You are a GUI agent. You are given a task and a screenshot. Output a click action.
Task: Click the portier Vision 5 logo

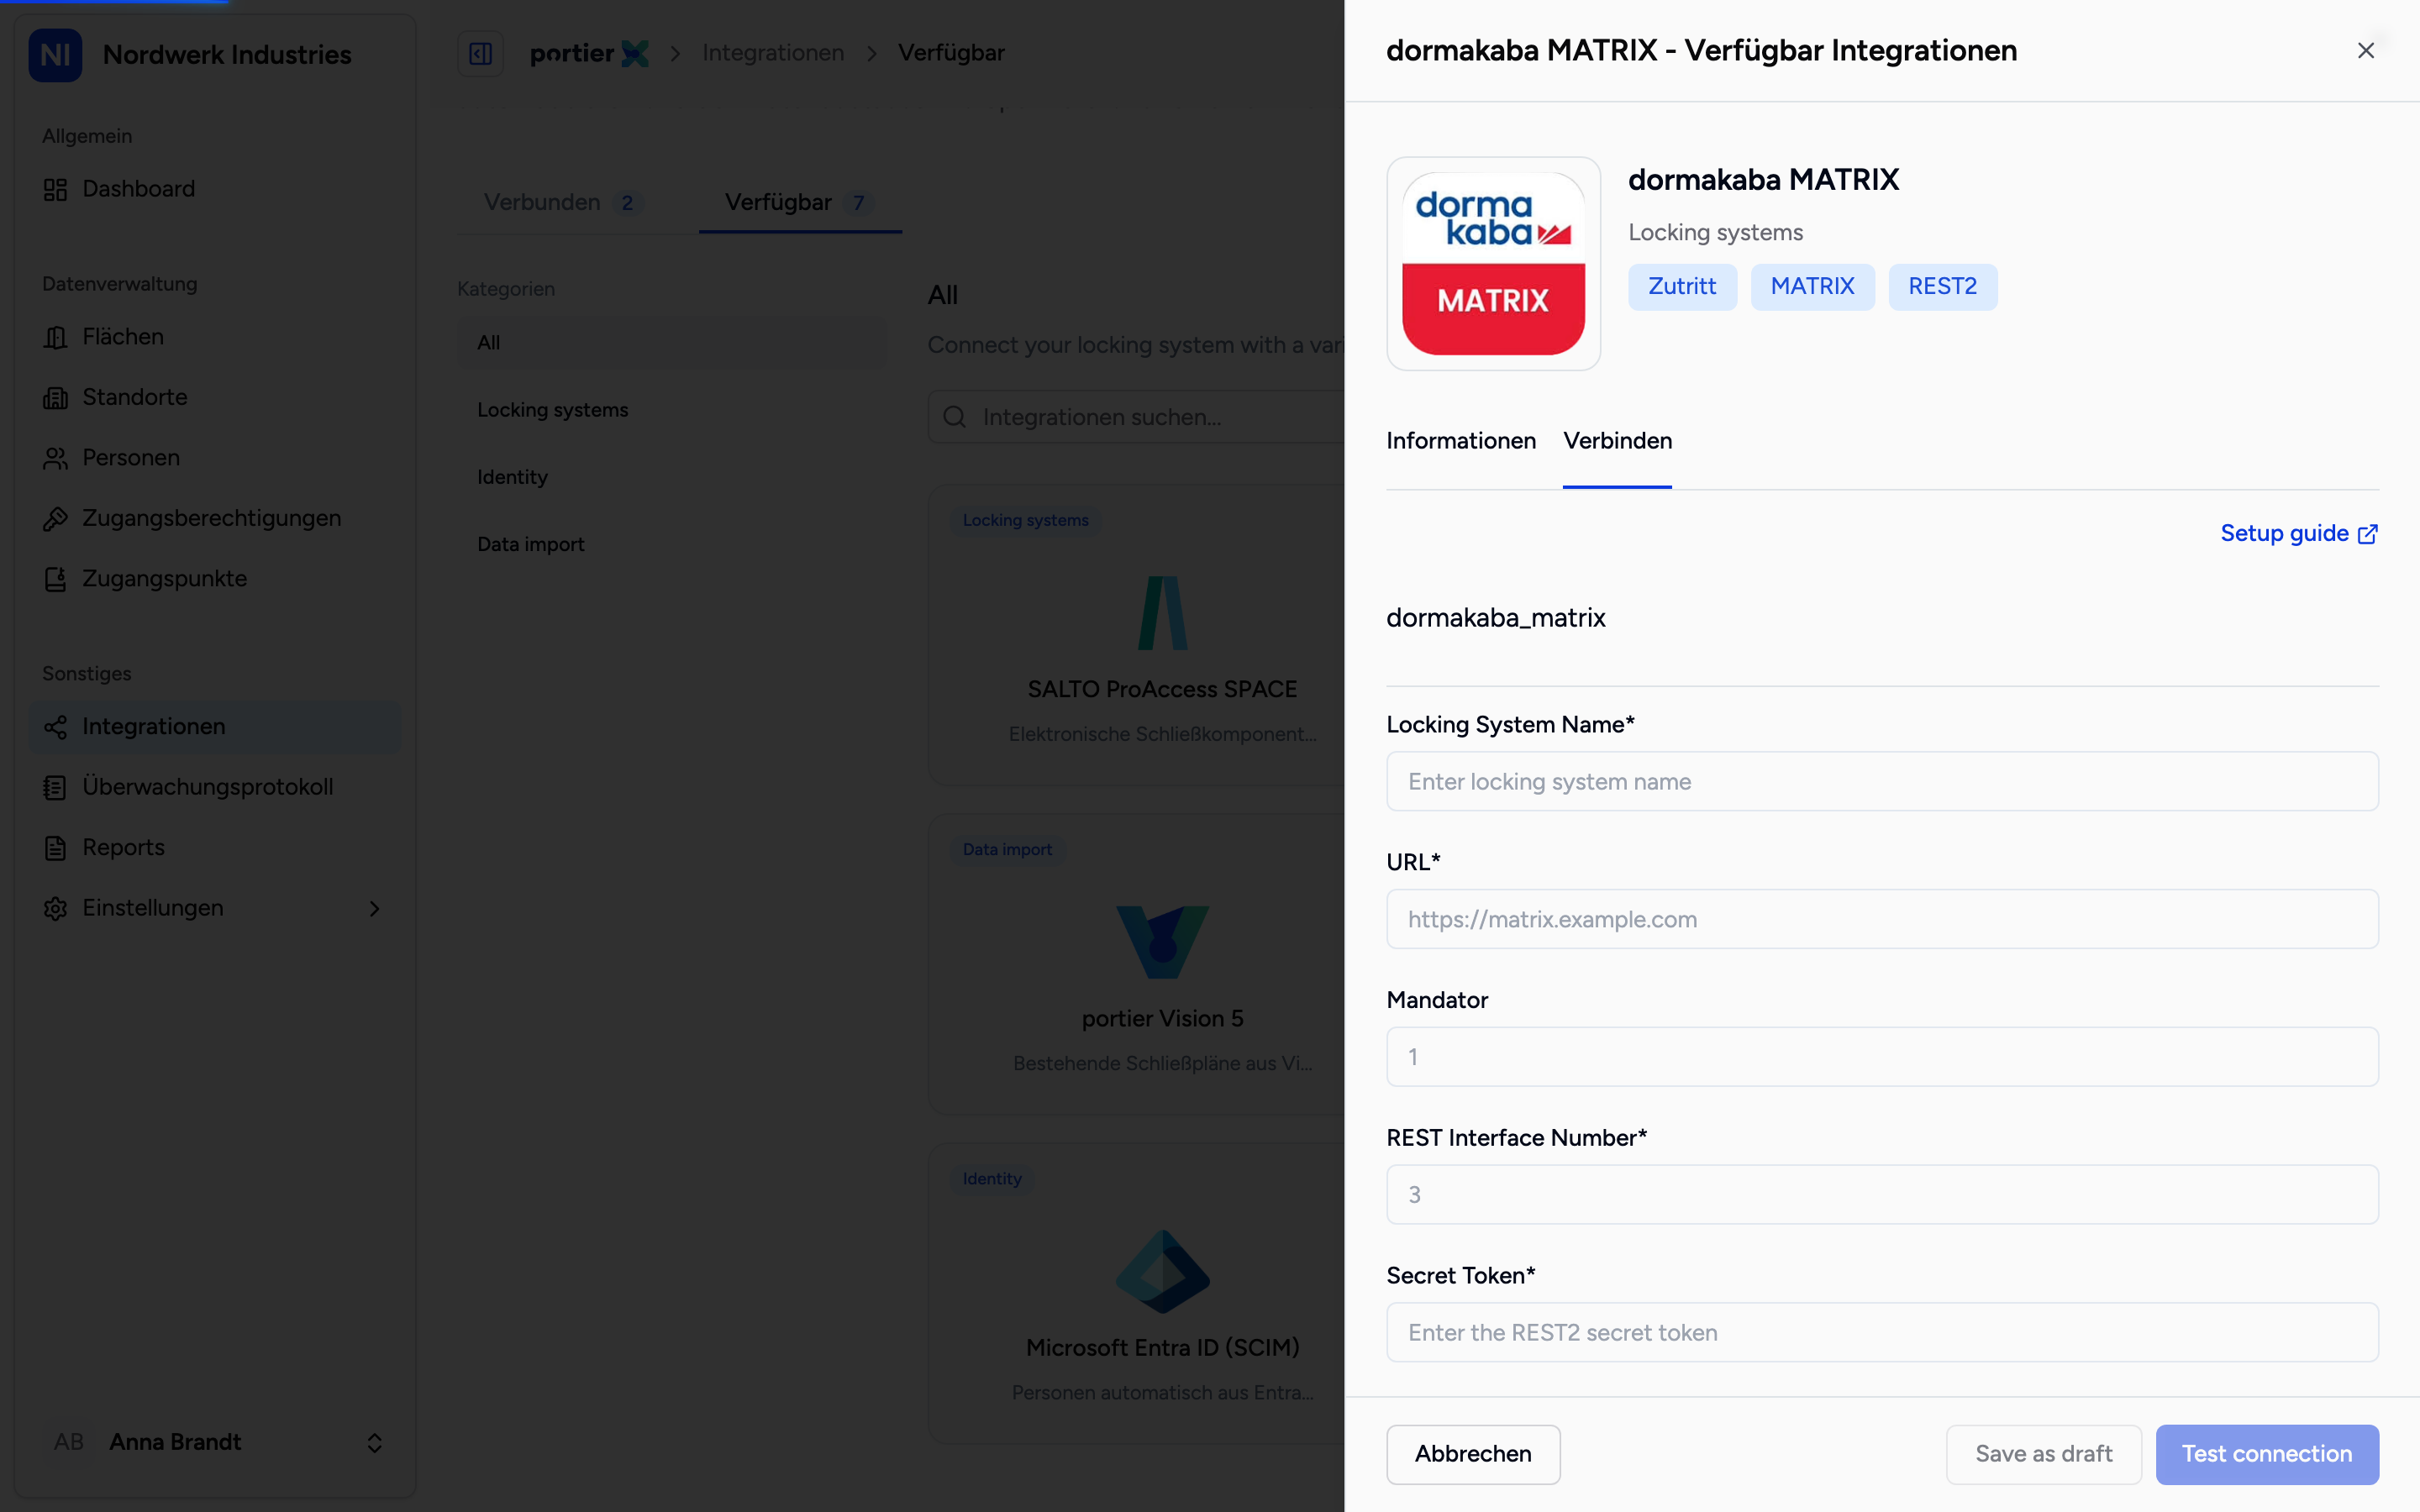1162,942
